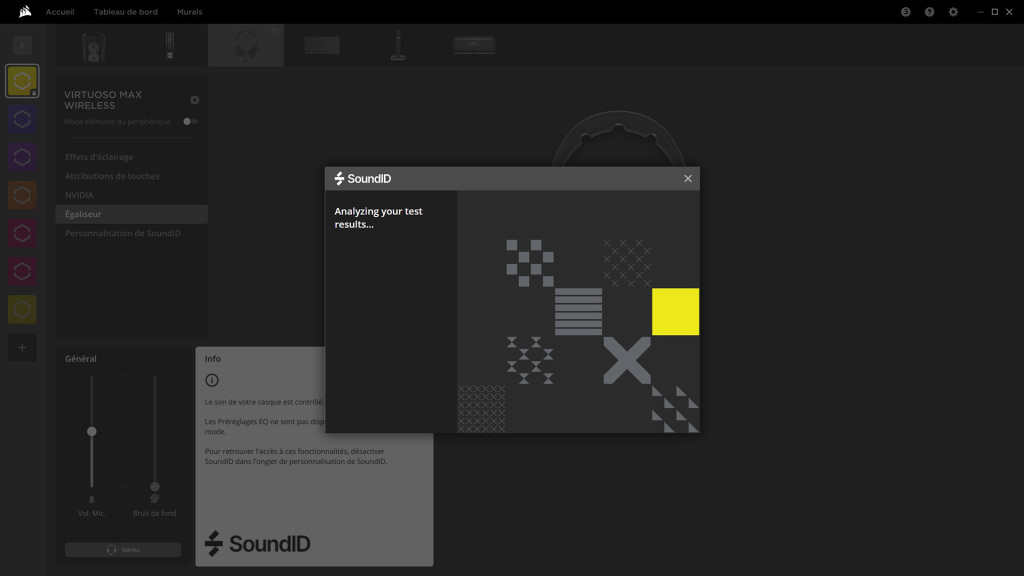The height and width of the screenshot is (576, 1024).
Task: Switch to the orange profile icon
Action: pyautogui.click(x=22, y=195)
